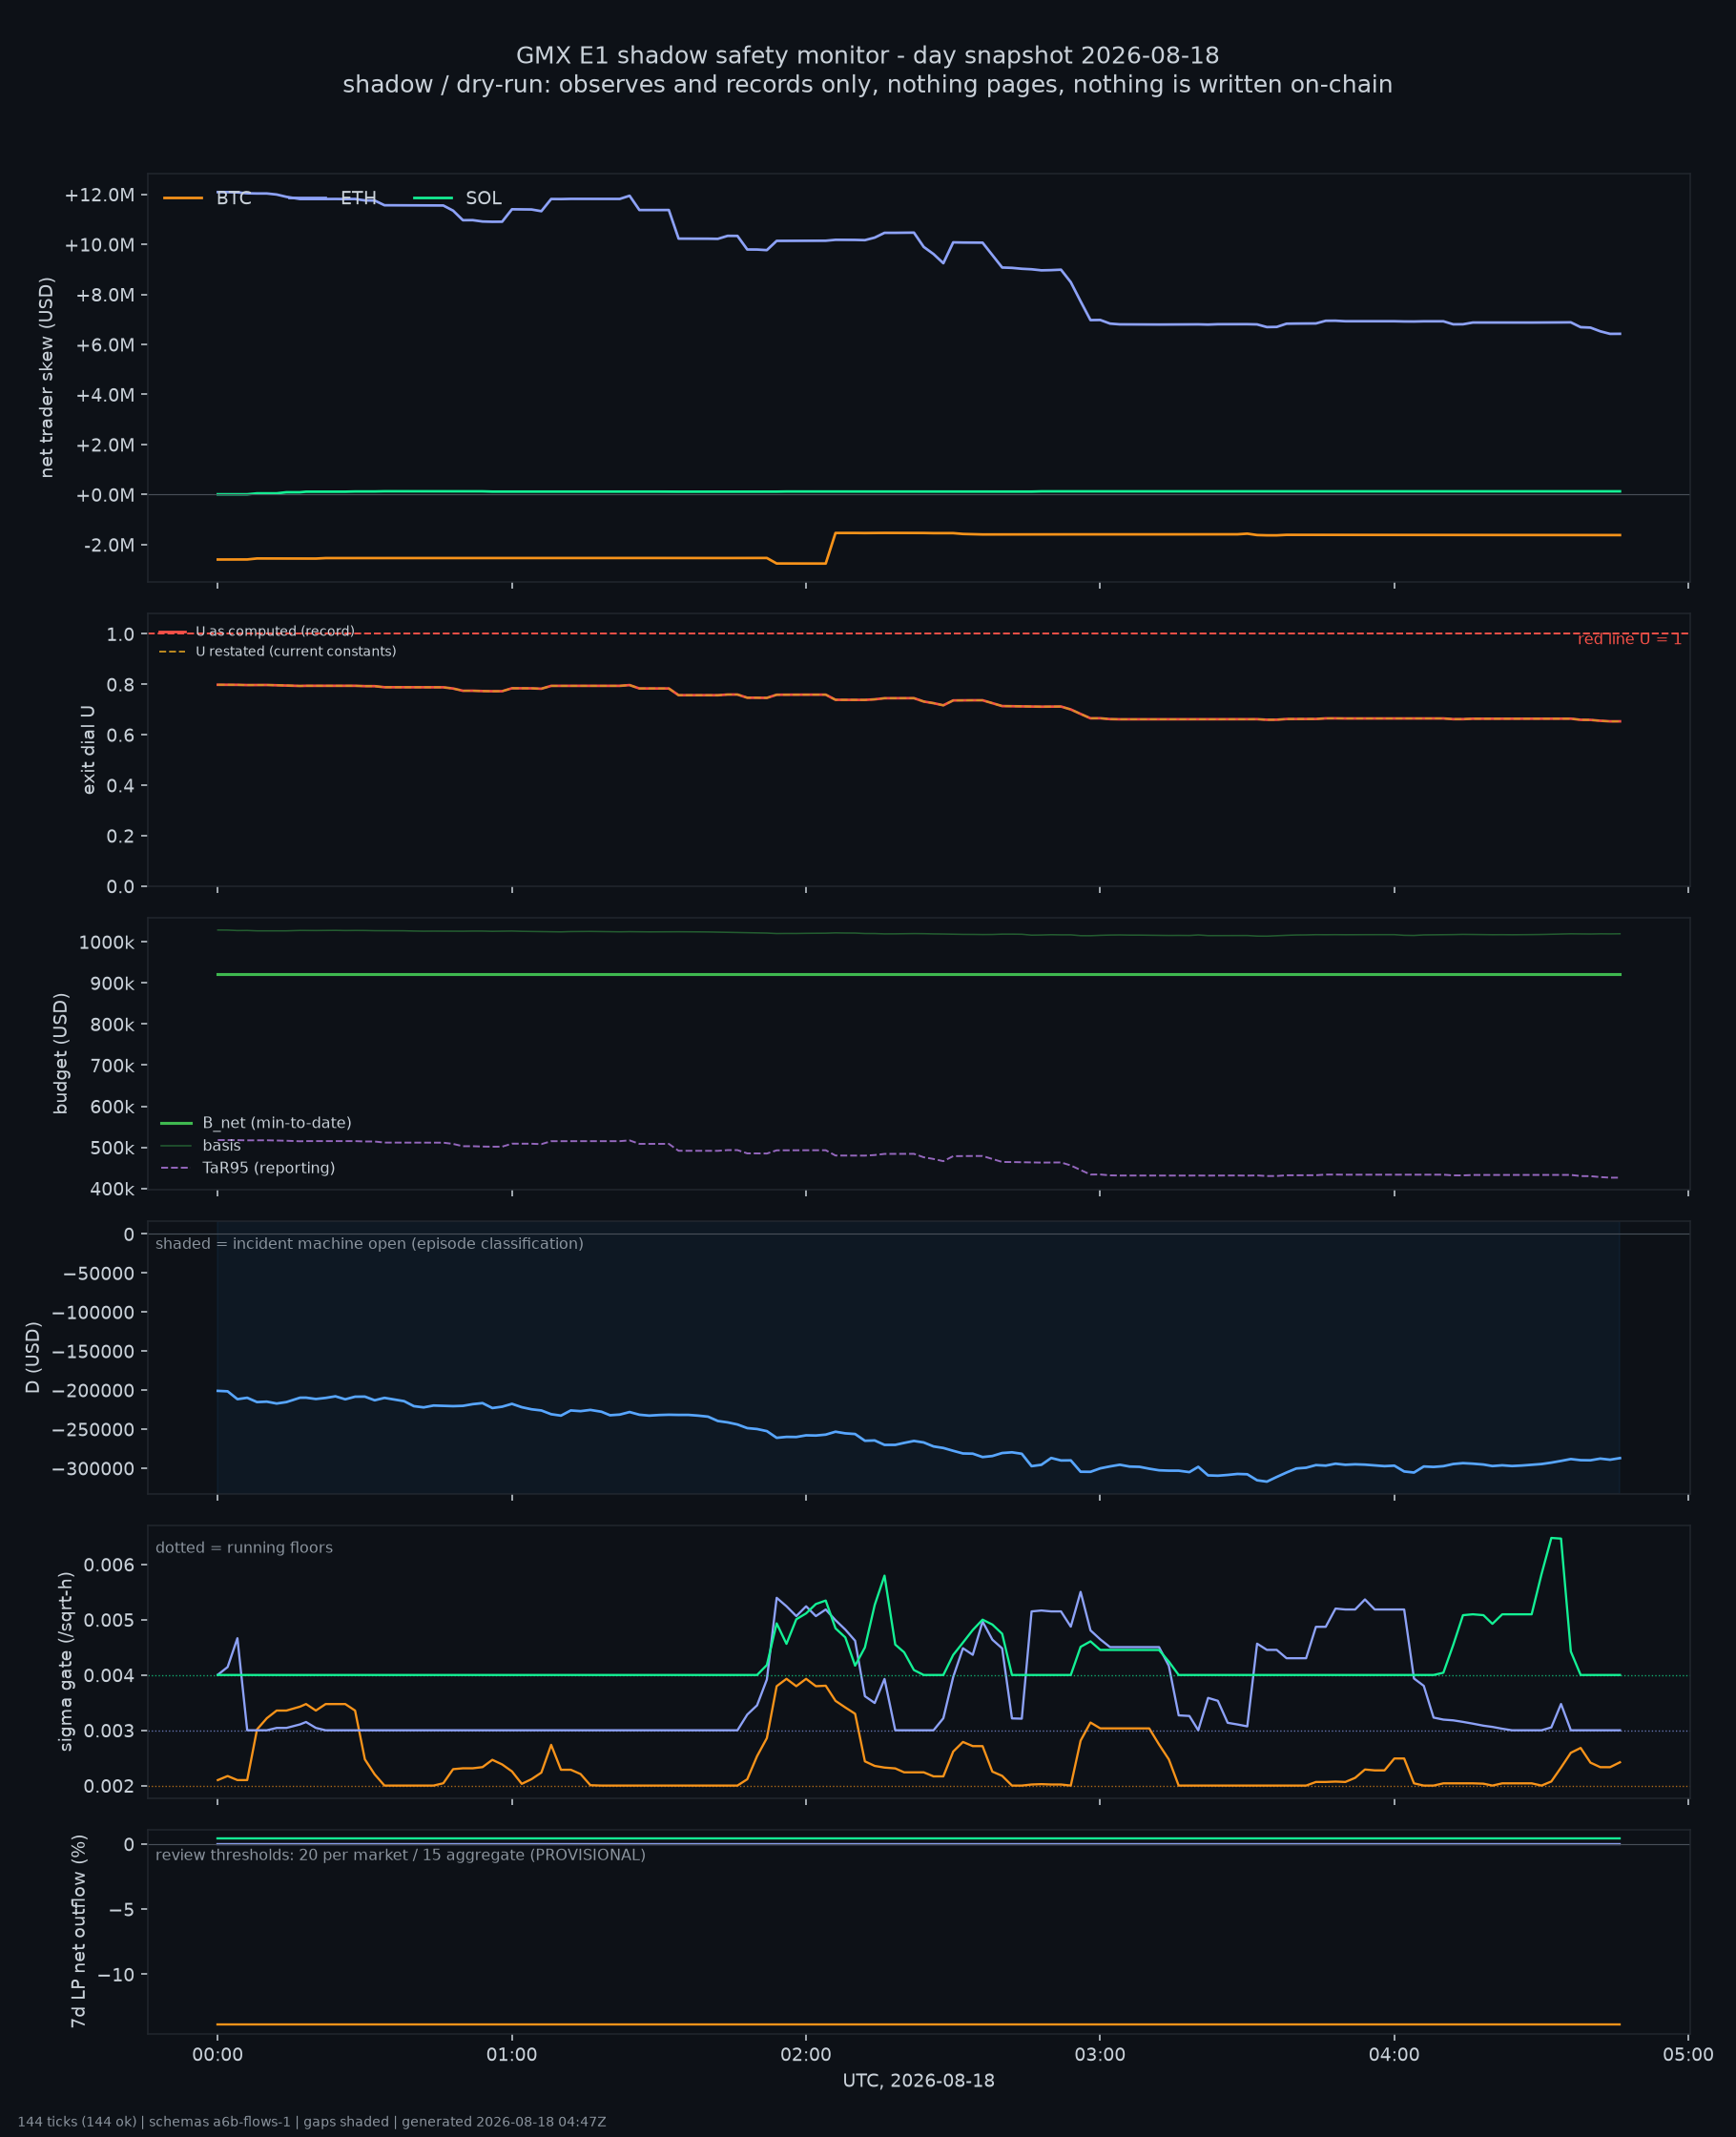Click the '0.2' tick on exit dial axis
This screenshot has height=2137, width=1736.
[x=120, y=836]
